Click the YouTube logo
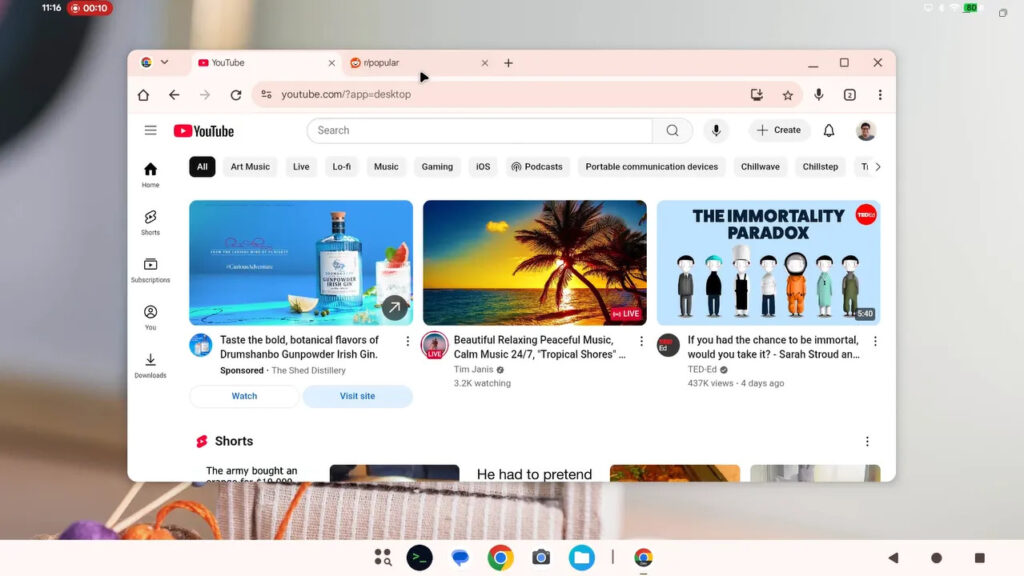Screen dimensions: 1024x576 point(203,130)
